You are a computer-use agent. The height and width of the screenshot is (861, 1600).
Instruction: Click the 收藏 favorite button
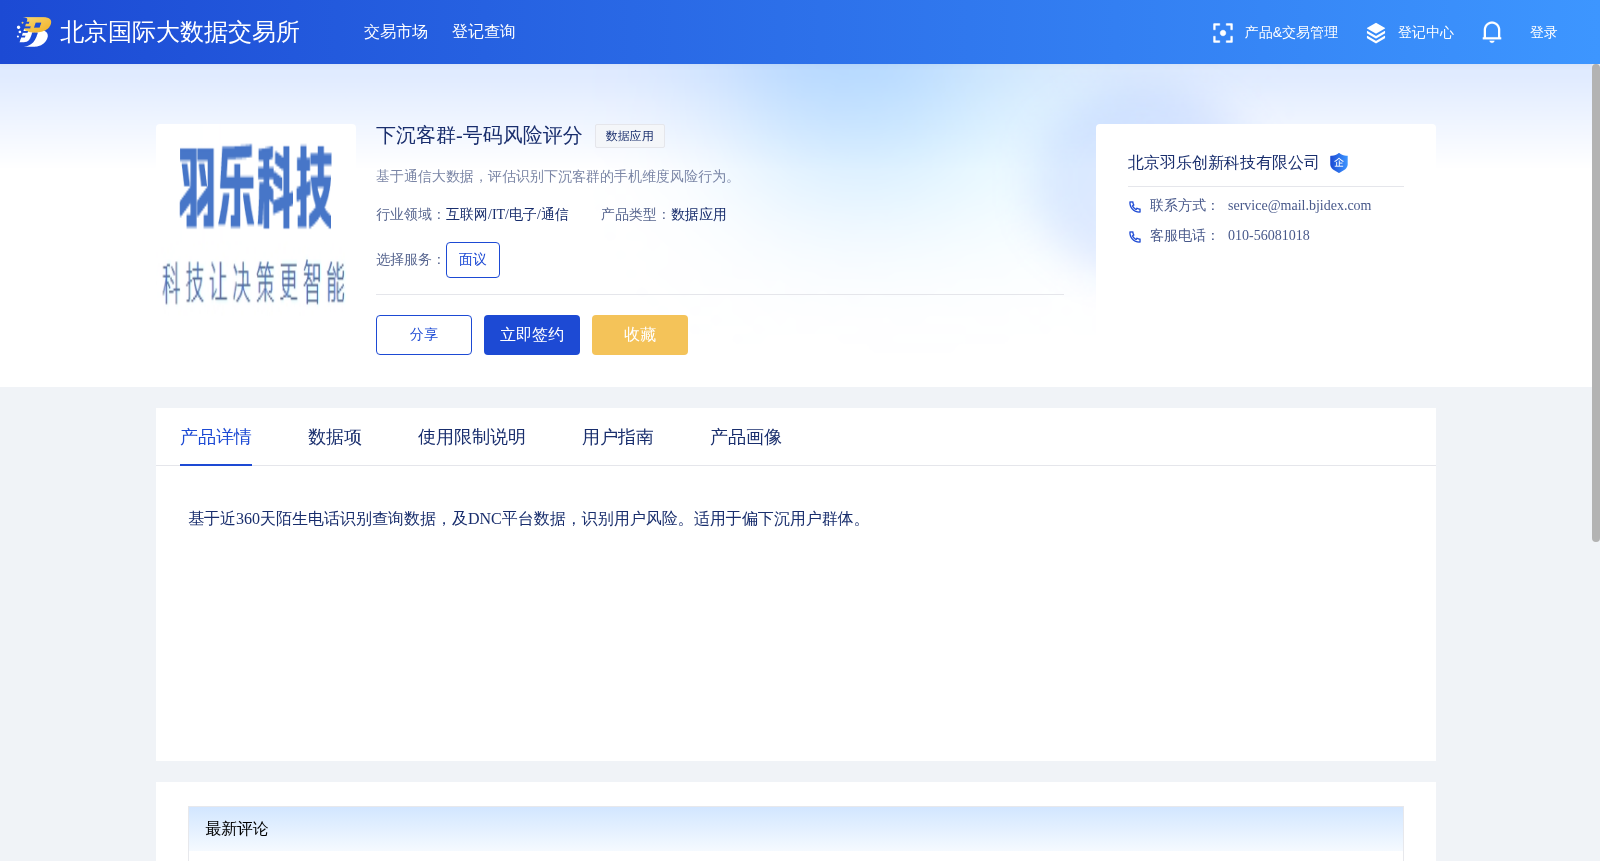coord(640,335)
